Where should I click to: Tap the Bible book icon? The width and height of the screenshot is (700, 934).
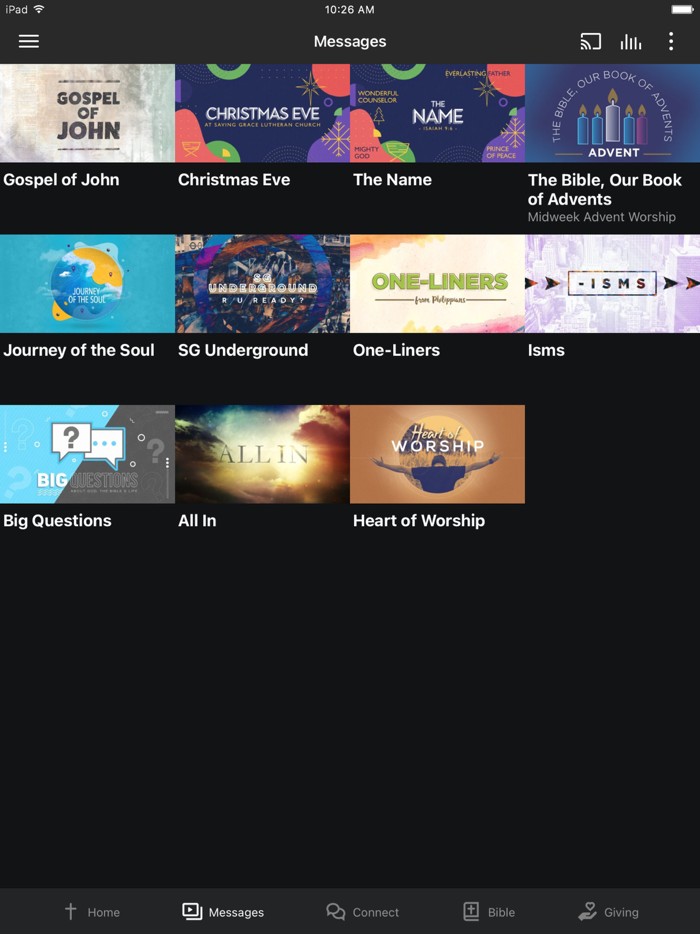pyautogui.click(x=471, y=911)
